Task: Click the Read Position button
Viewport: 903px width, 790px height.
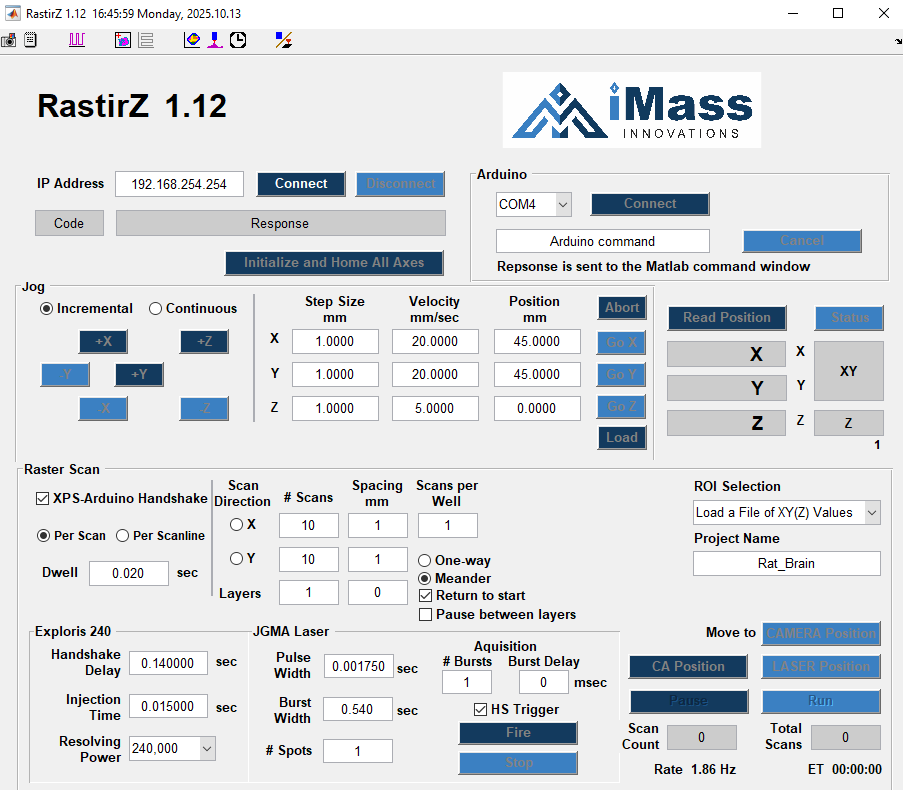Action: coord(726,317)
